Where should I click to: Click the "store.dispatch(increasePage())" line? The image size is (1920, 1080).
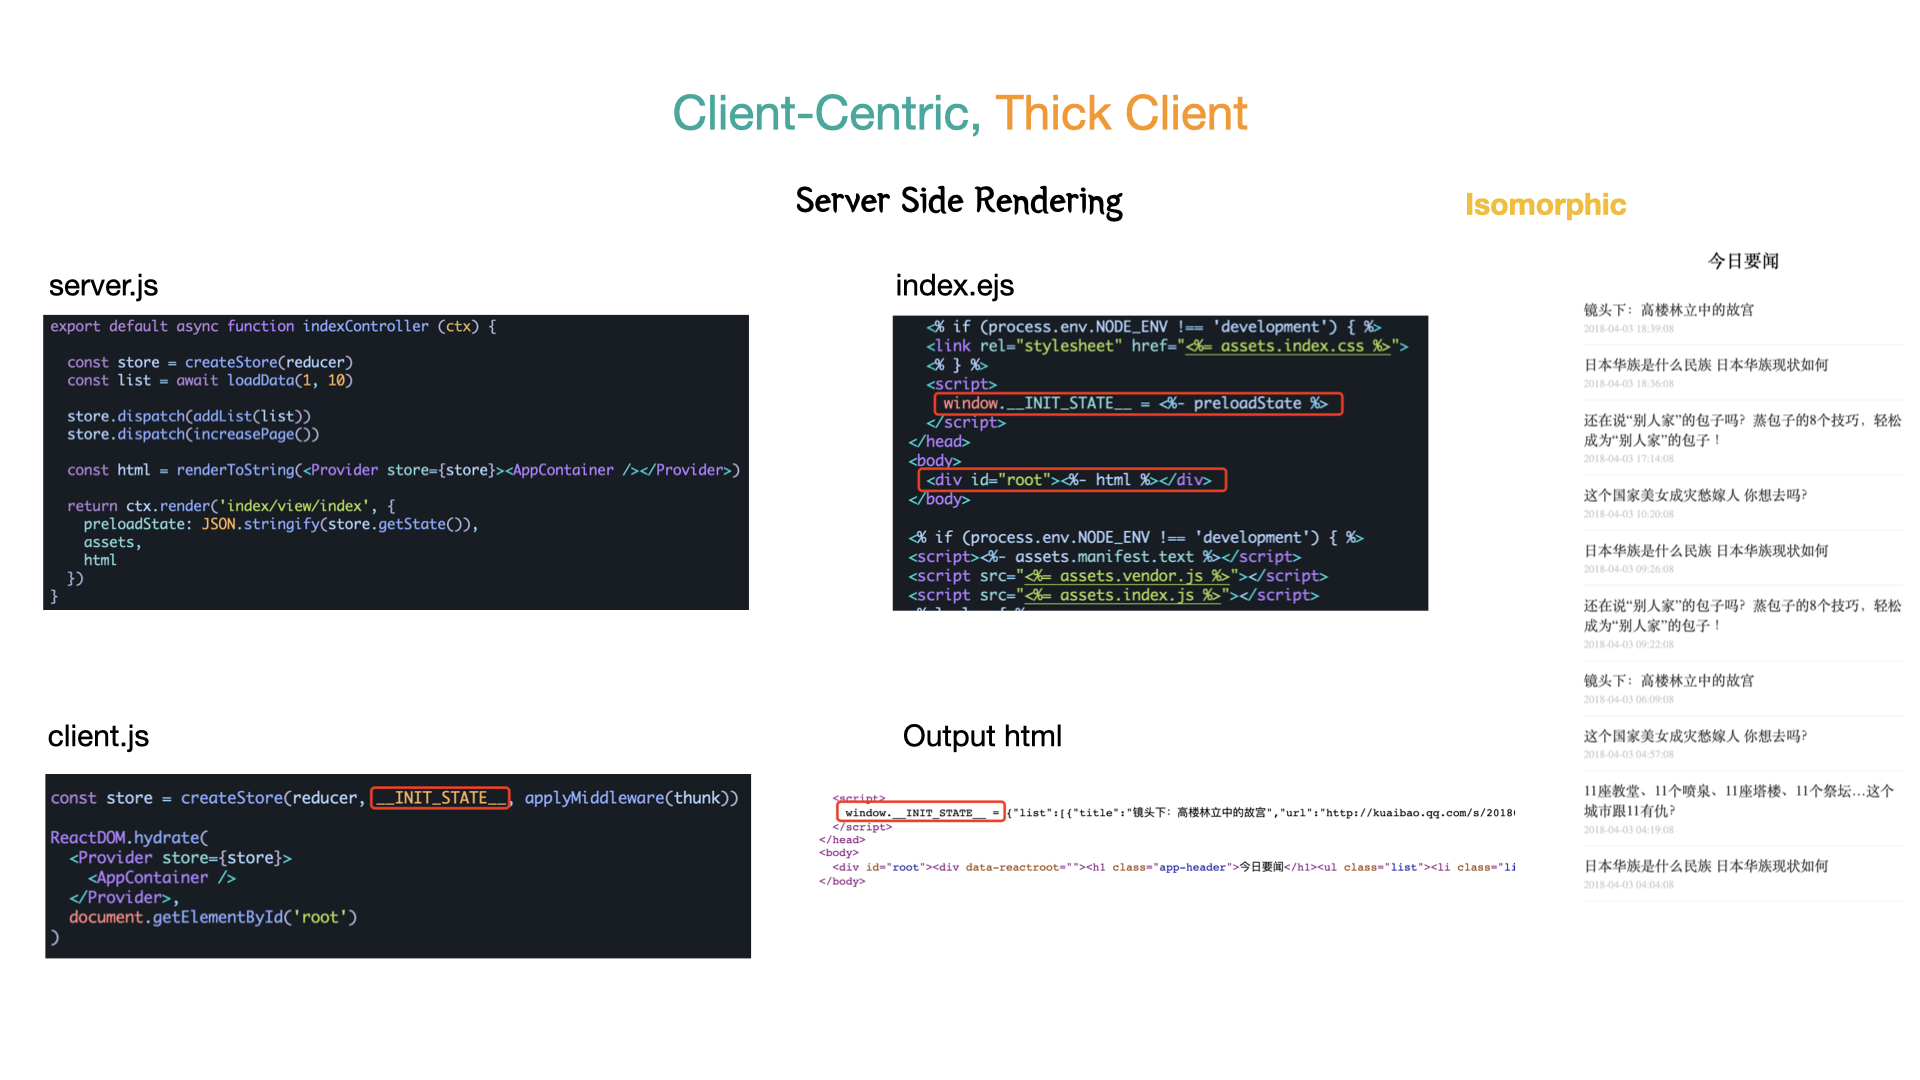tap(193, 434)
